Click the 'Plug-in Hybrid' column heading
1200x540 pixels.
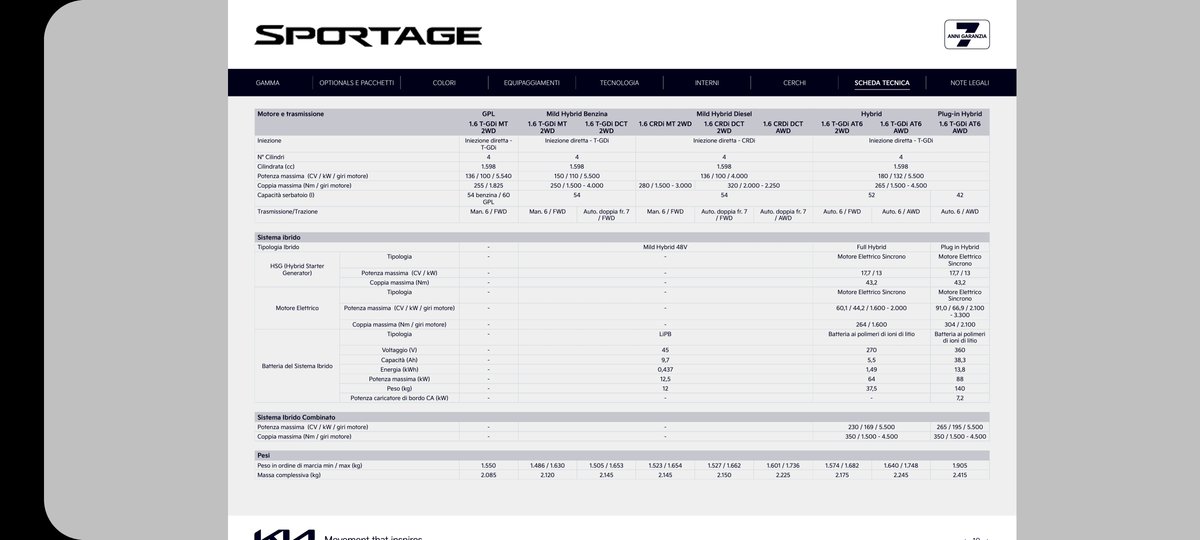point(960,114)
